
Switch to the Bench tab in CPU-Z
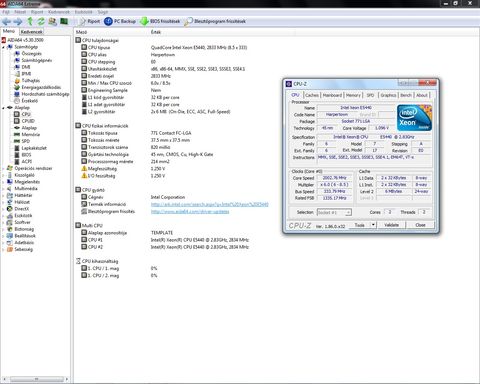[406, 95]
